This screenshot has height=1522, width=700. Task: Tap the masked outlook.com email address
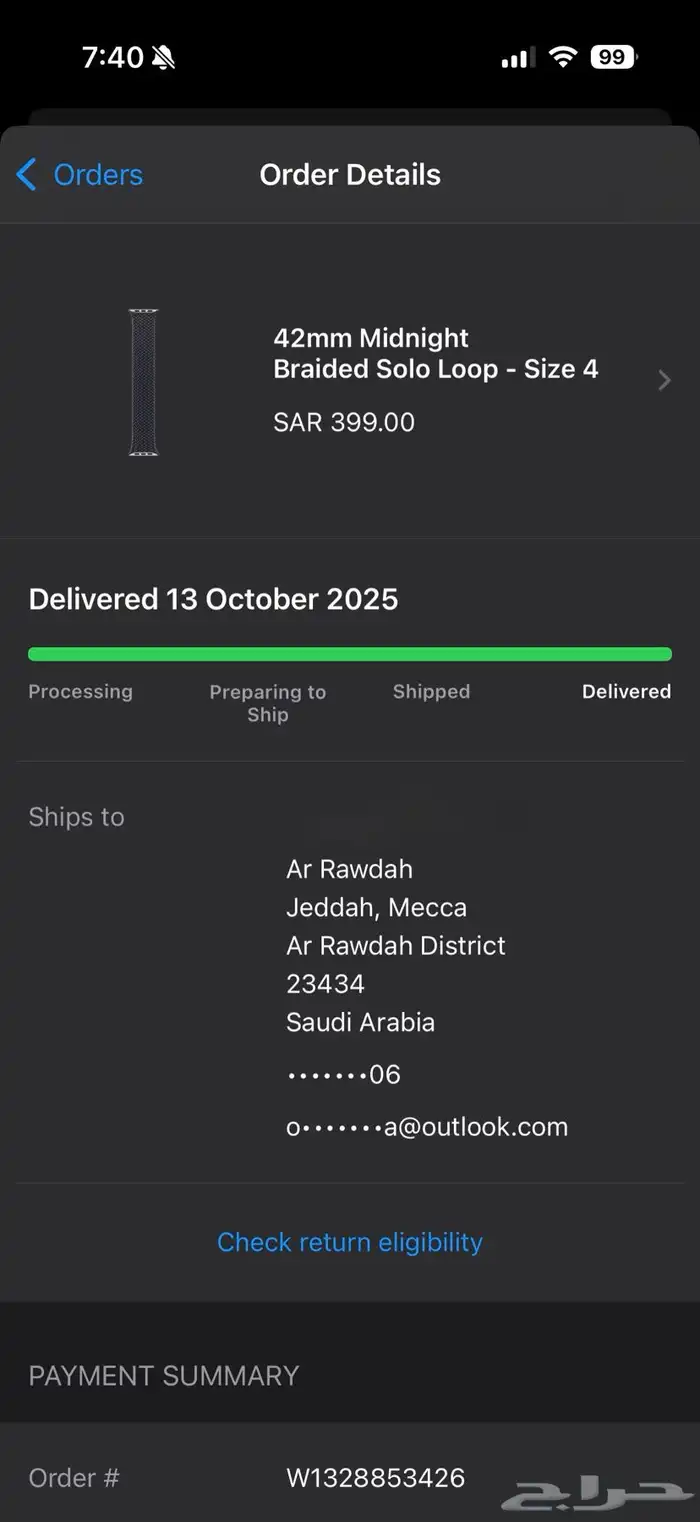coord(427,1127)
